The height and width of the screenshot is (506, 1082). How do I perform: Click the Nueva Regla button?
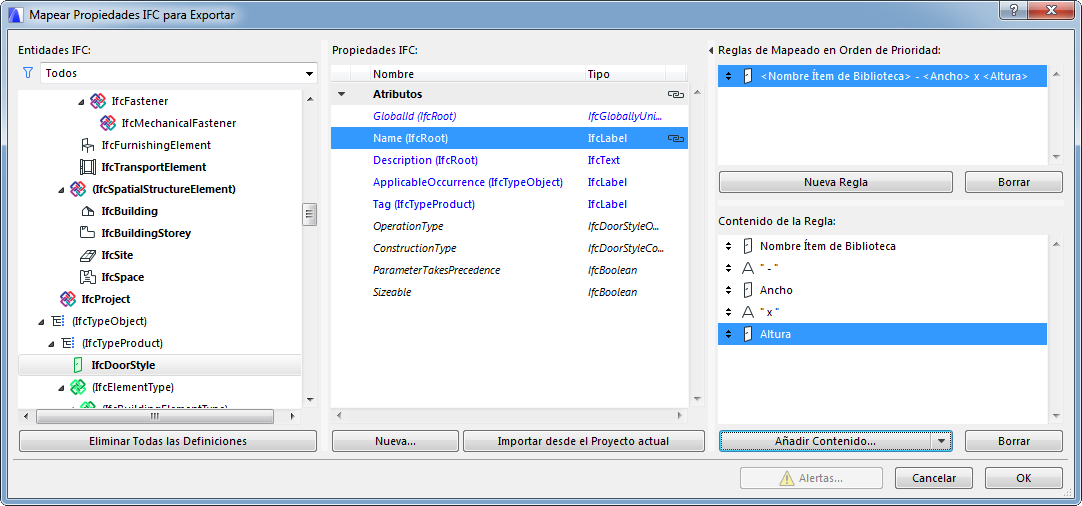[836, 182]
